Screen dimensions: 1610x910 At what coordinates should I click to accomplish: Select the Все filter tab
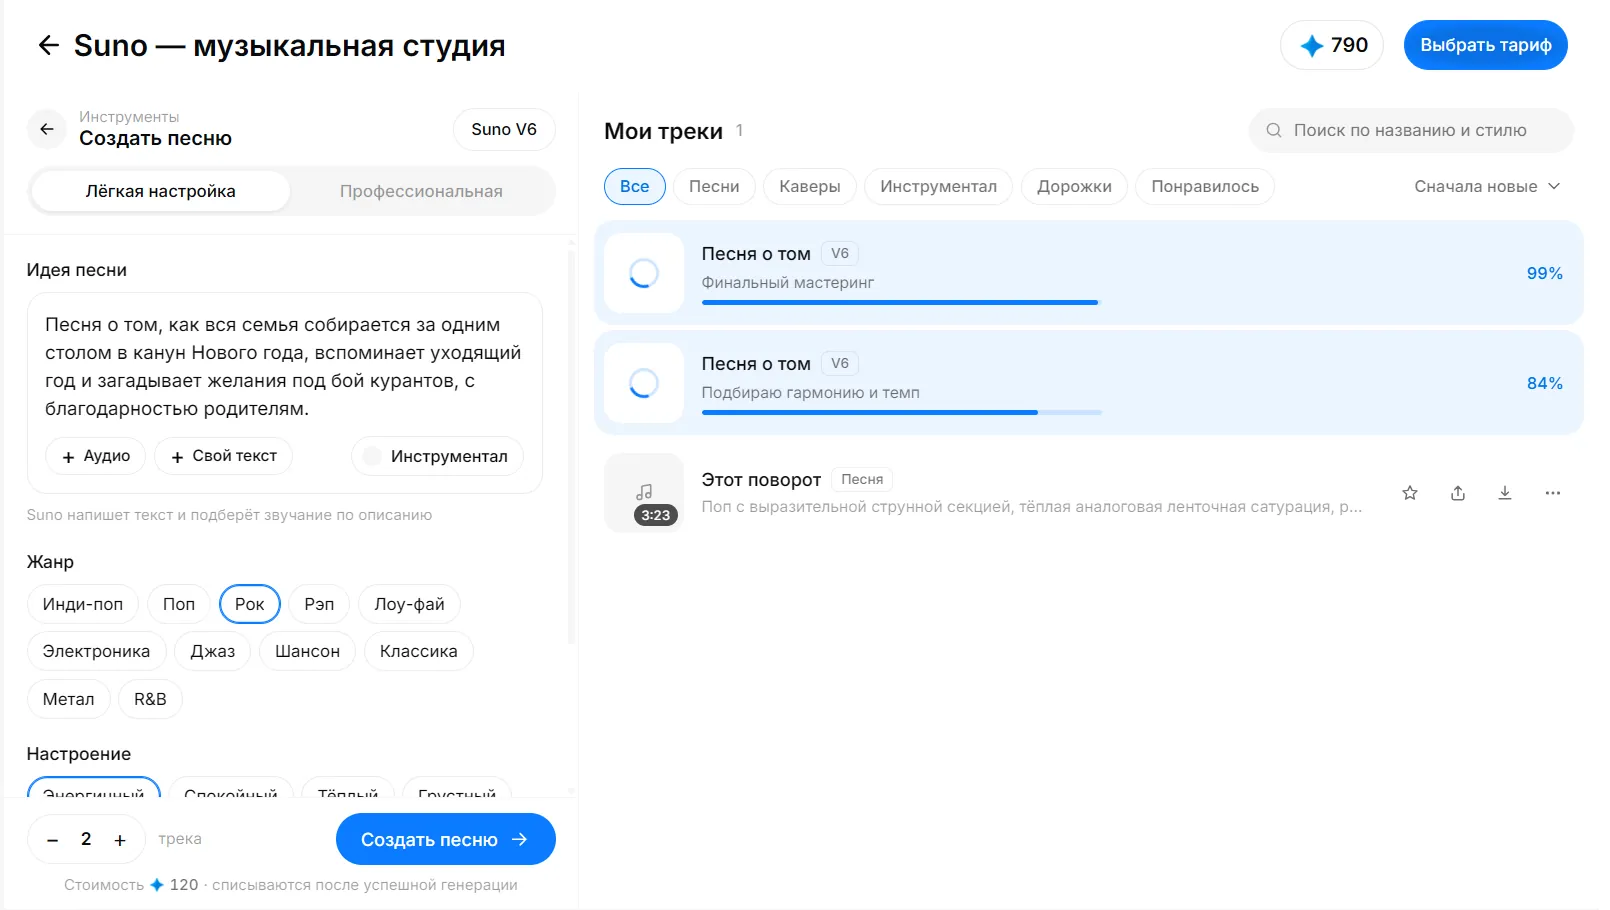tap(635, 186)
